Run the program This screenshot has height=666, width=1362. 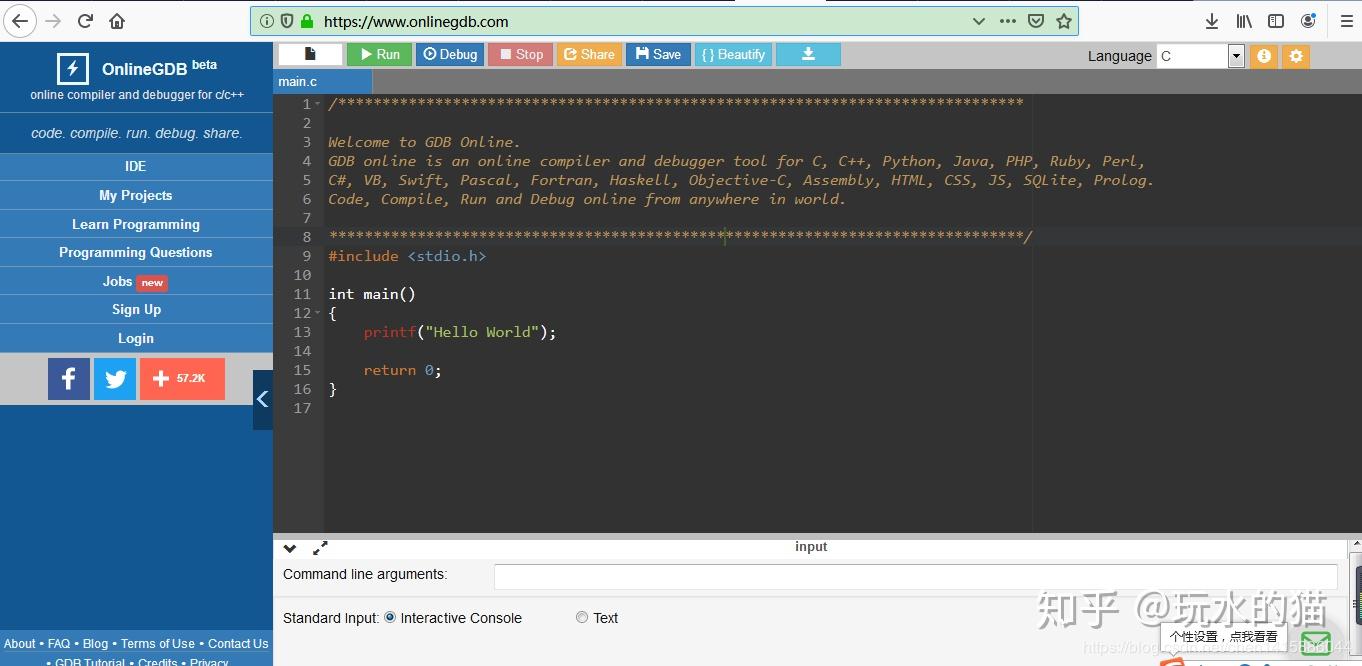tap(379, 55)
